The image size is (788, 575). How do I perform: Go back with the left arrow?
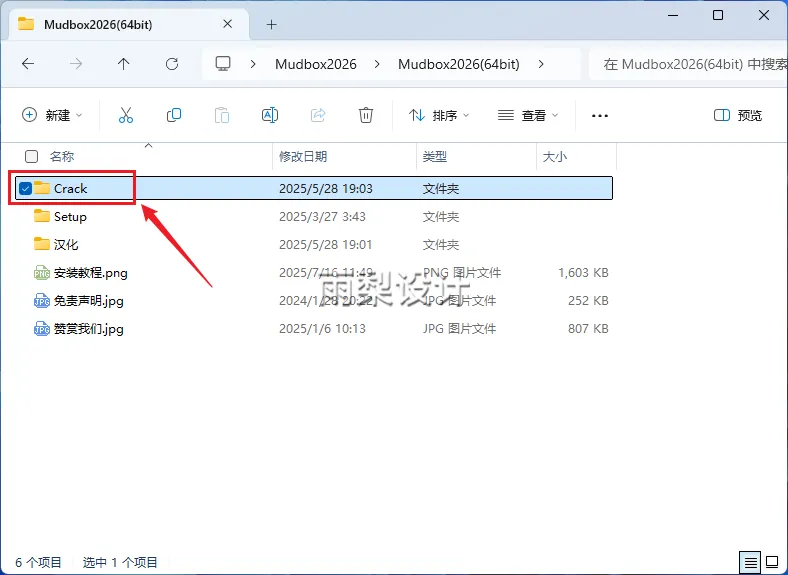click(28, 64)
